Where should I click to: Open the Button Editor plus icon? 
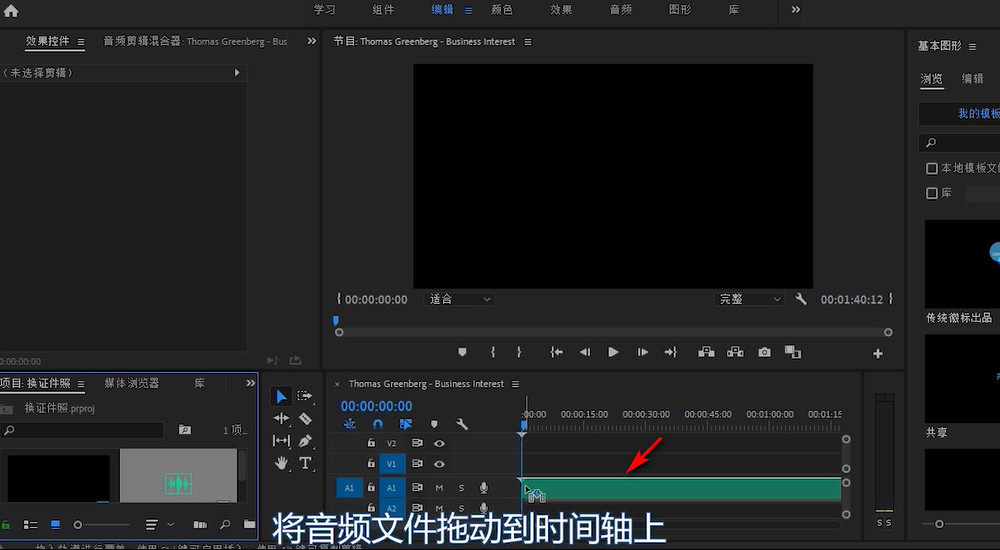pyautogui.click(x=878, y=353)
